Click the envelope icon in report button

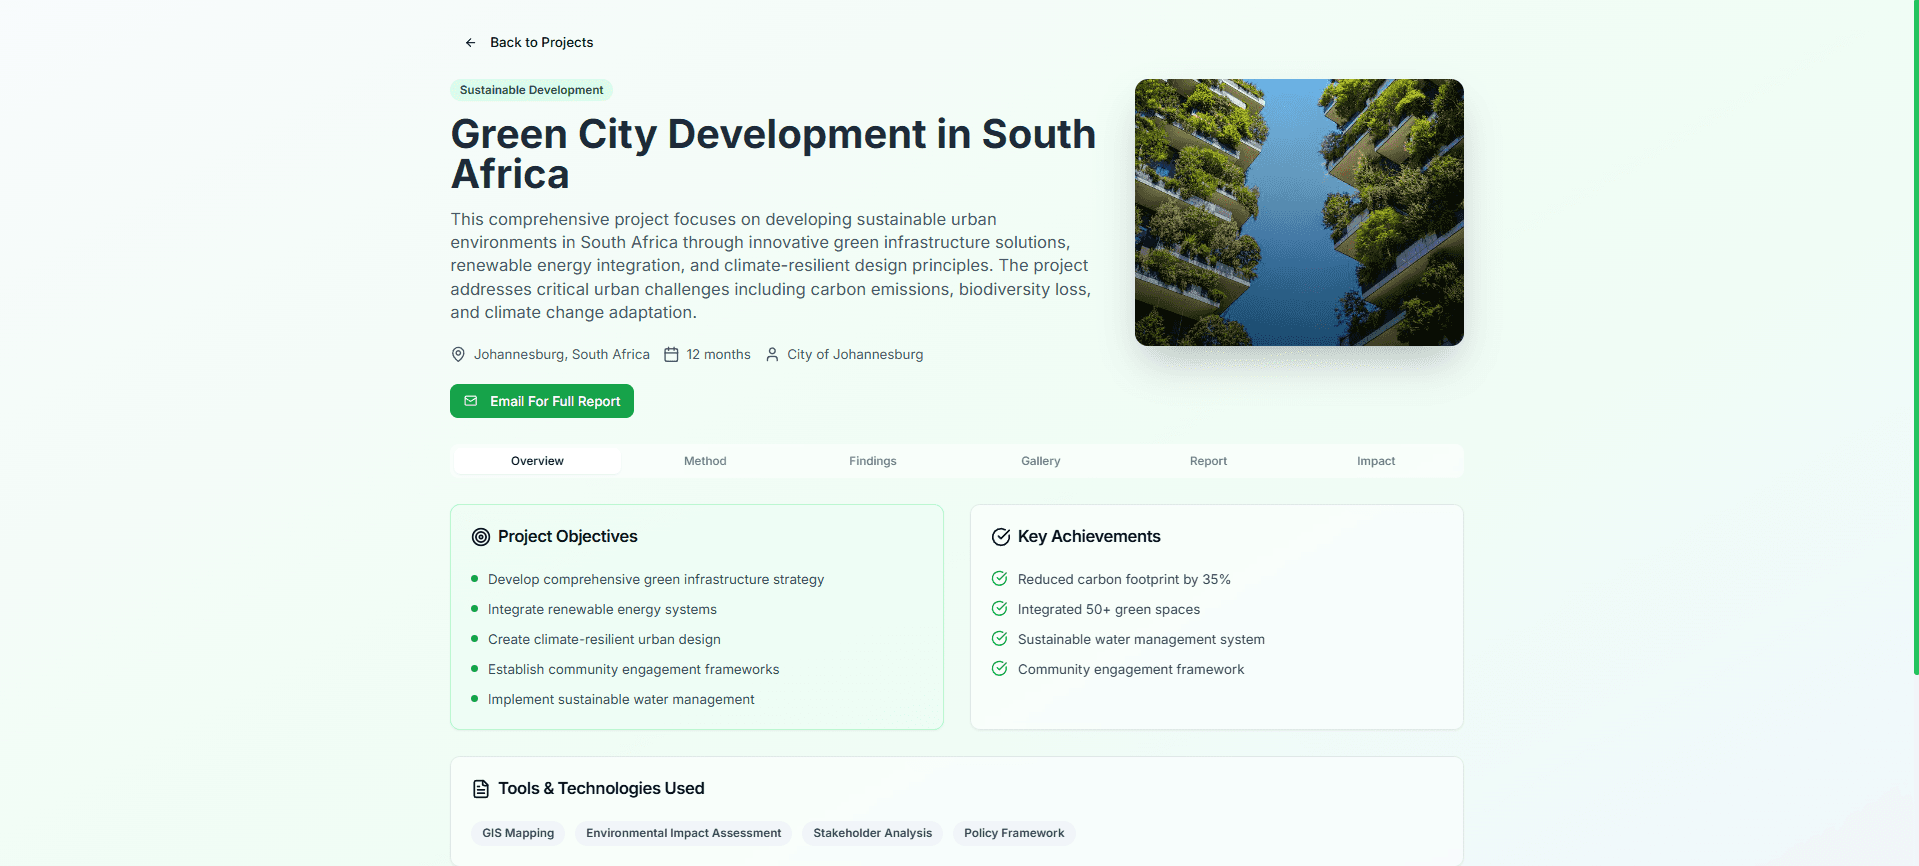point(471,401)
